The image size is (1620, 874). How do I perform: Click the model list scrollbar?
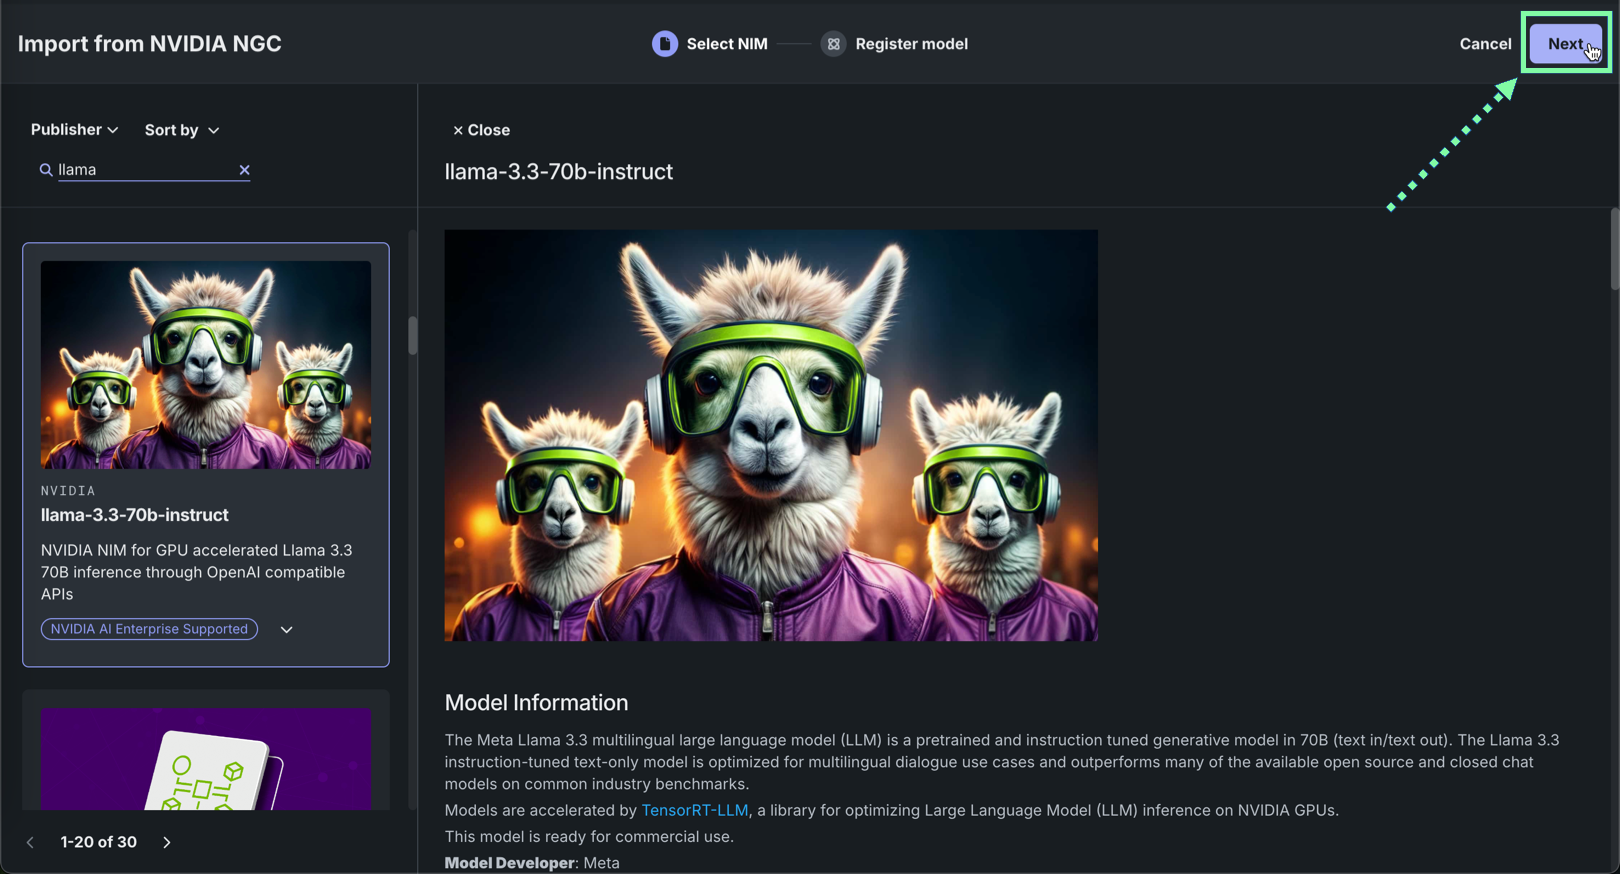click(412, 335)
